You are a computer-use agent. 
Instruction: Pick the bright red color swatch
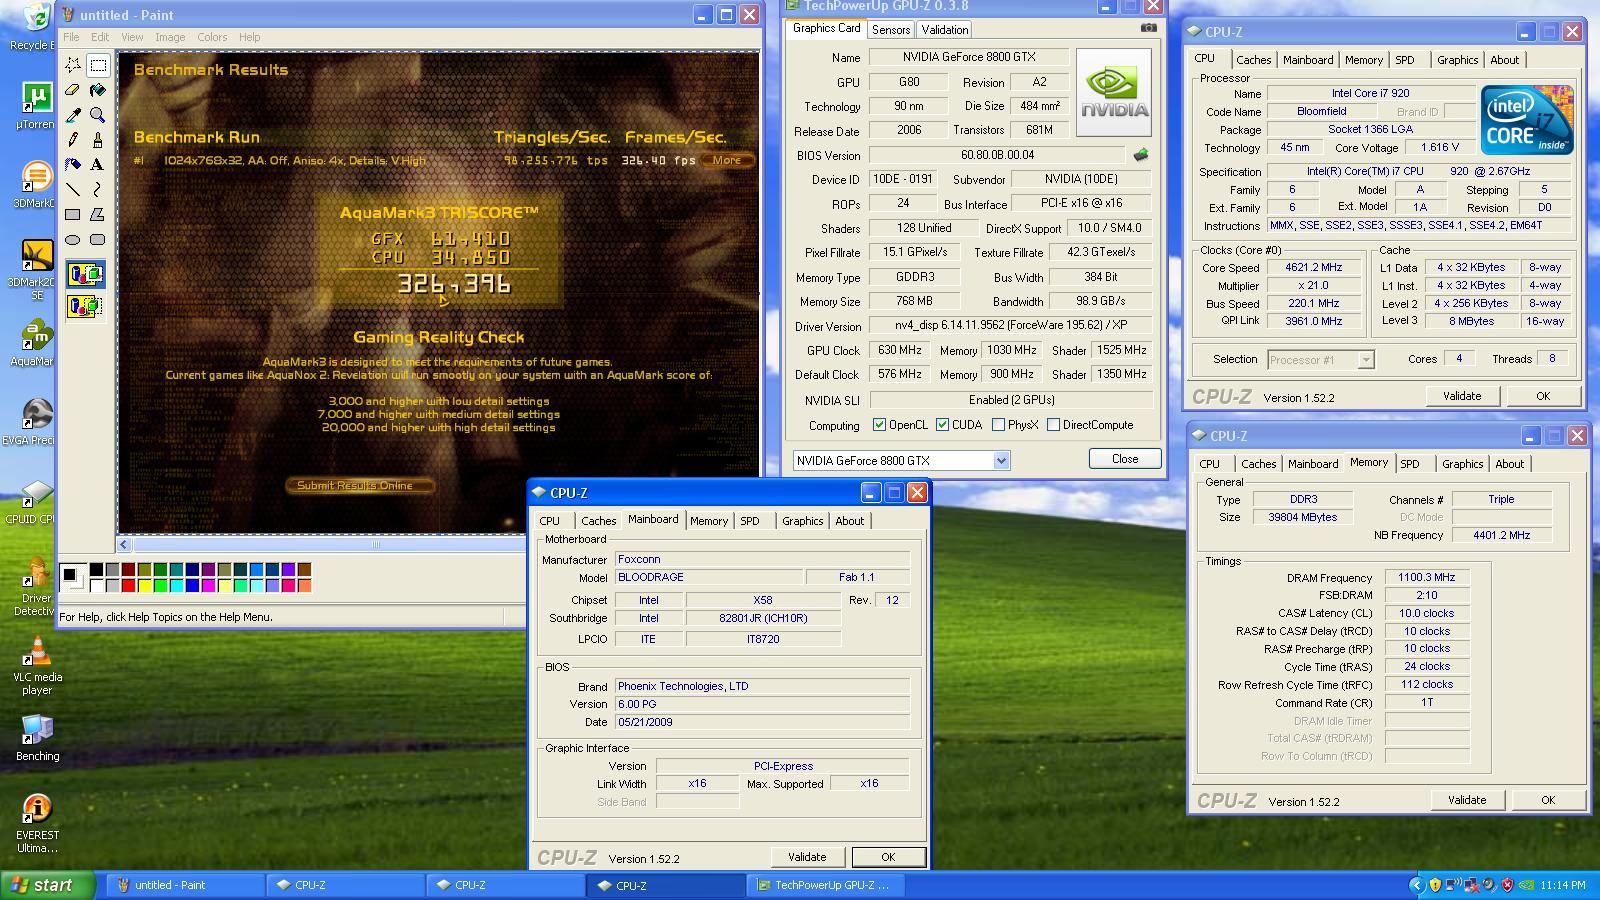[128, 586]
